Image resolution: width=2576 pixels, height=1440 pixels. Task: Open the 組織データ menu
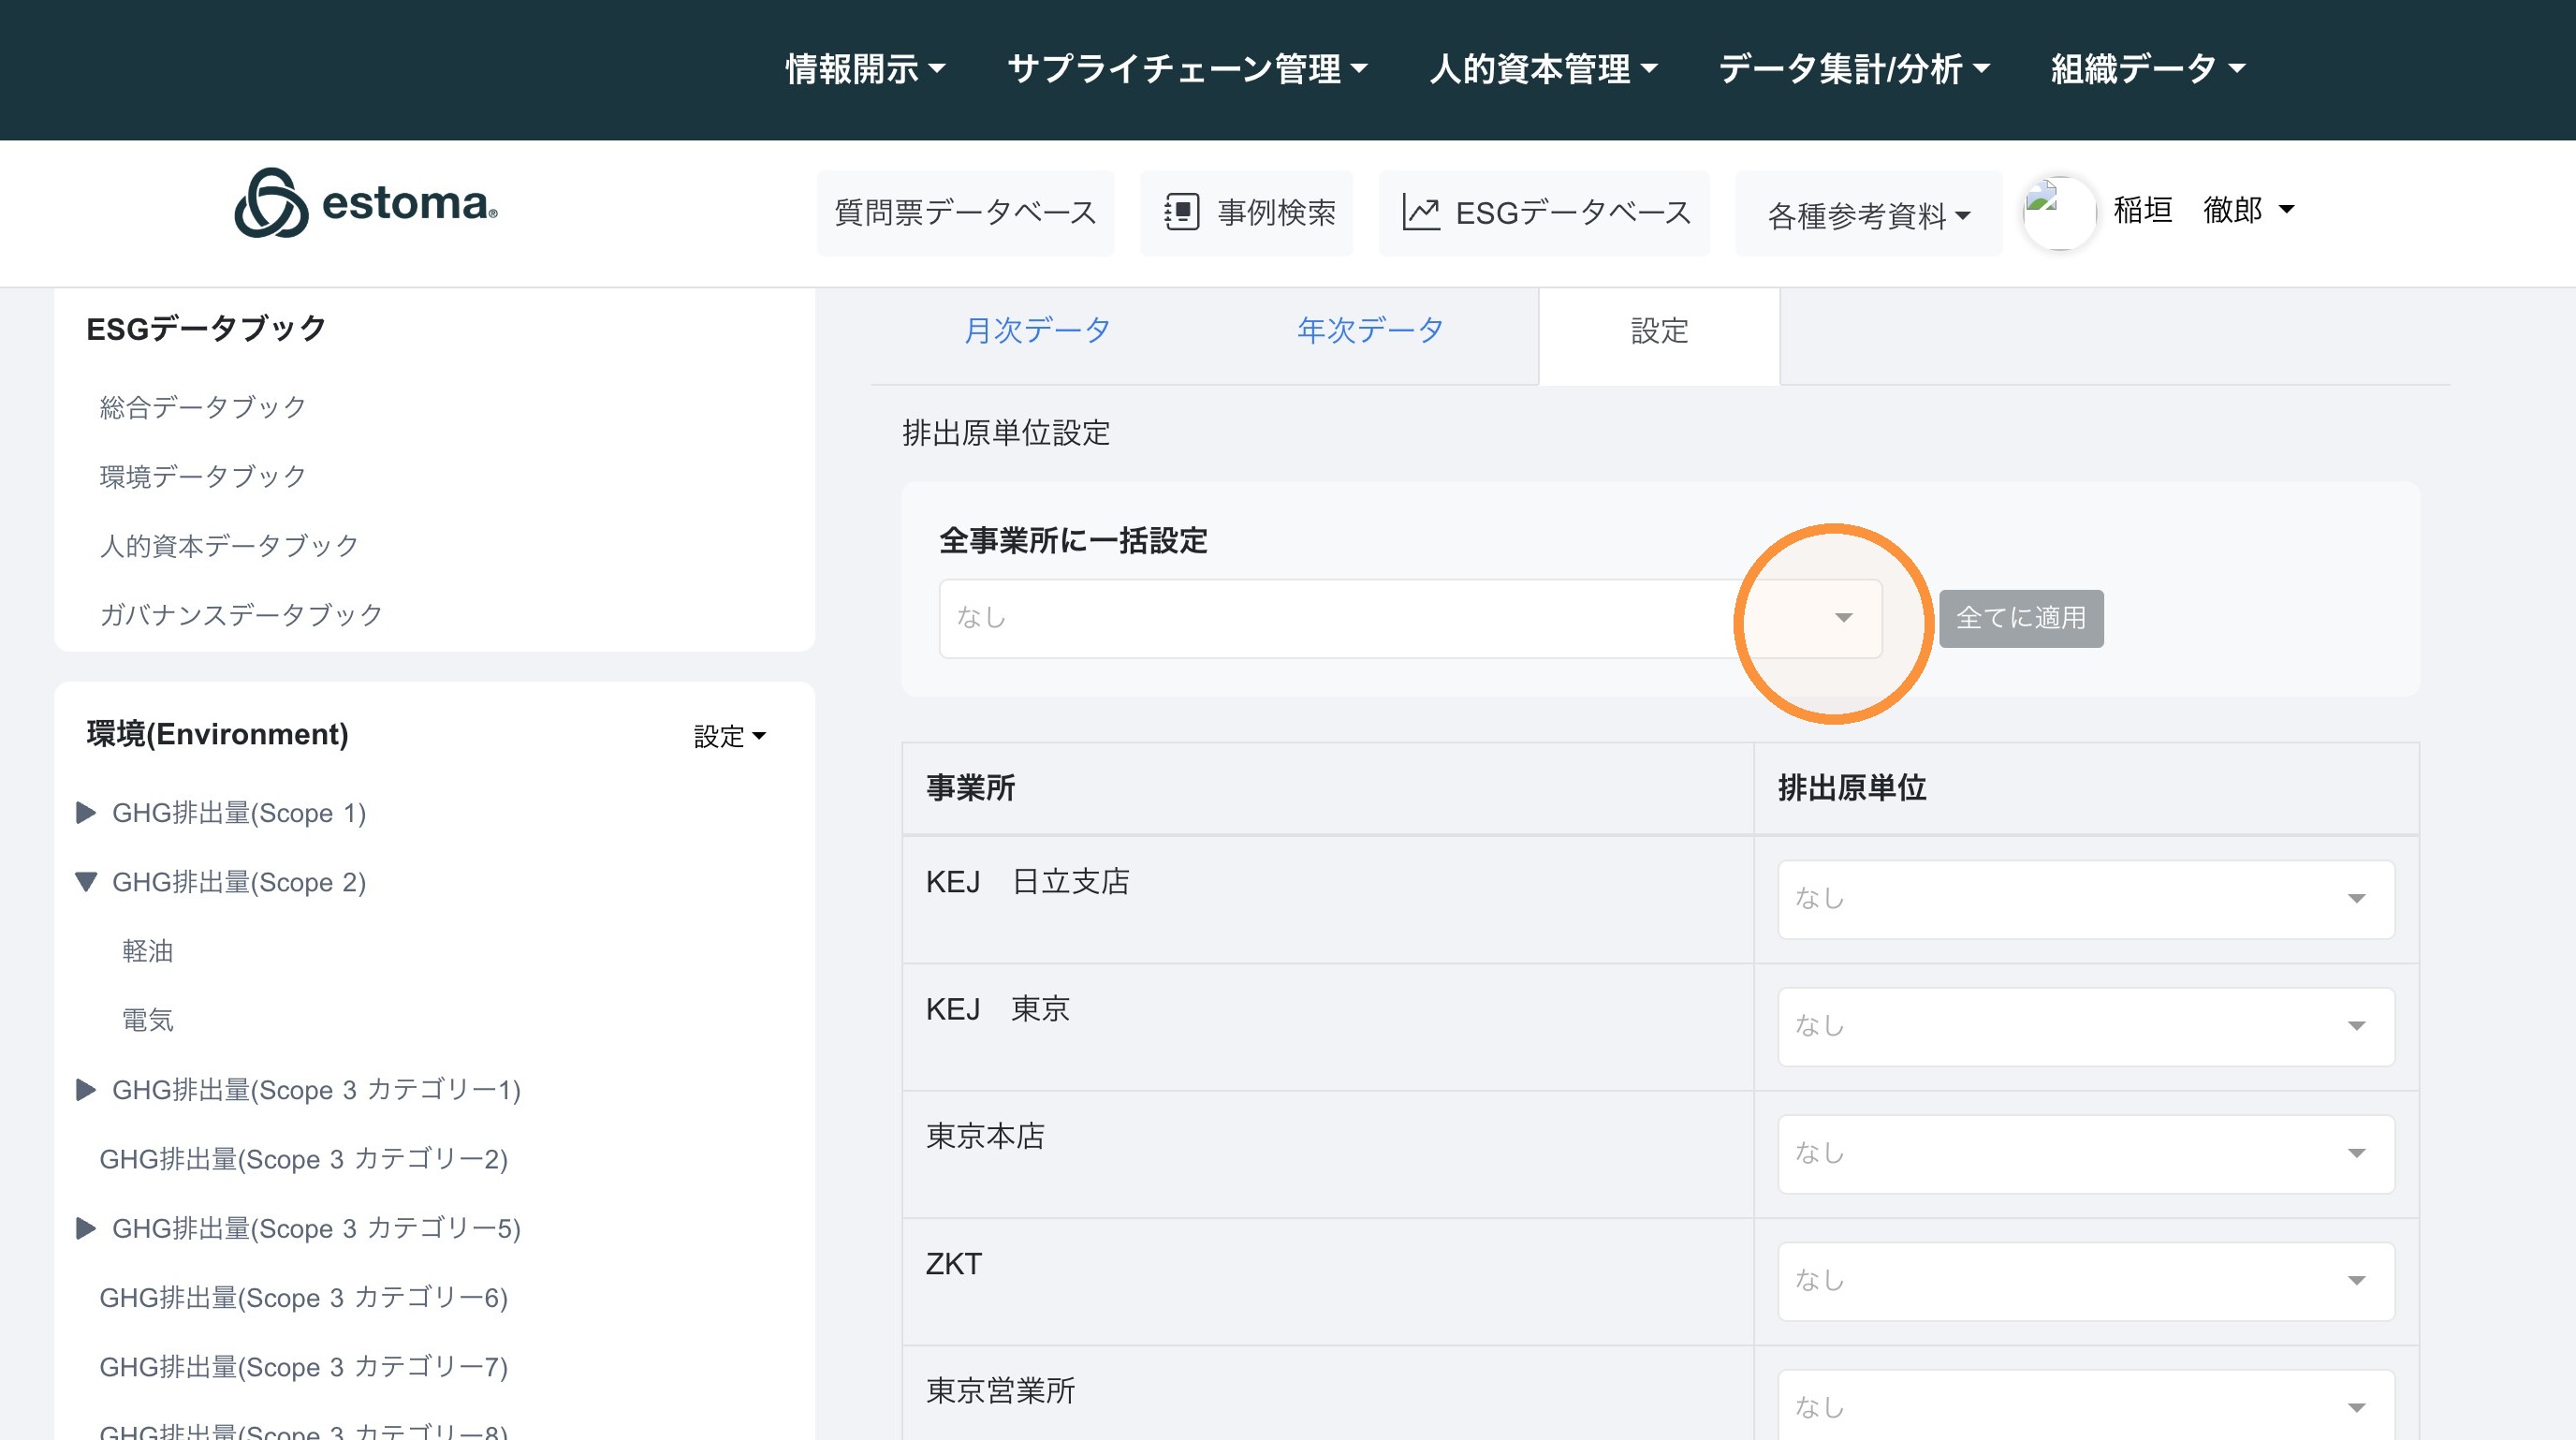[2148, 69]
